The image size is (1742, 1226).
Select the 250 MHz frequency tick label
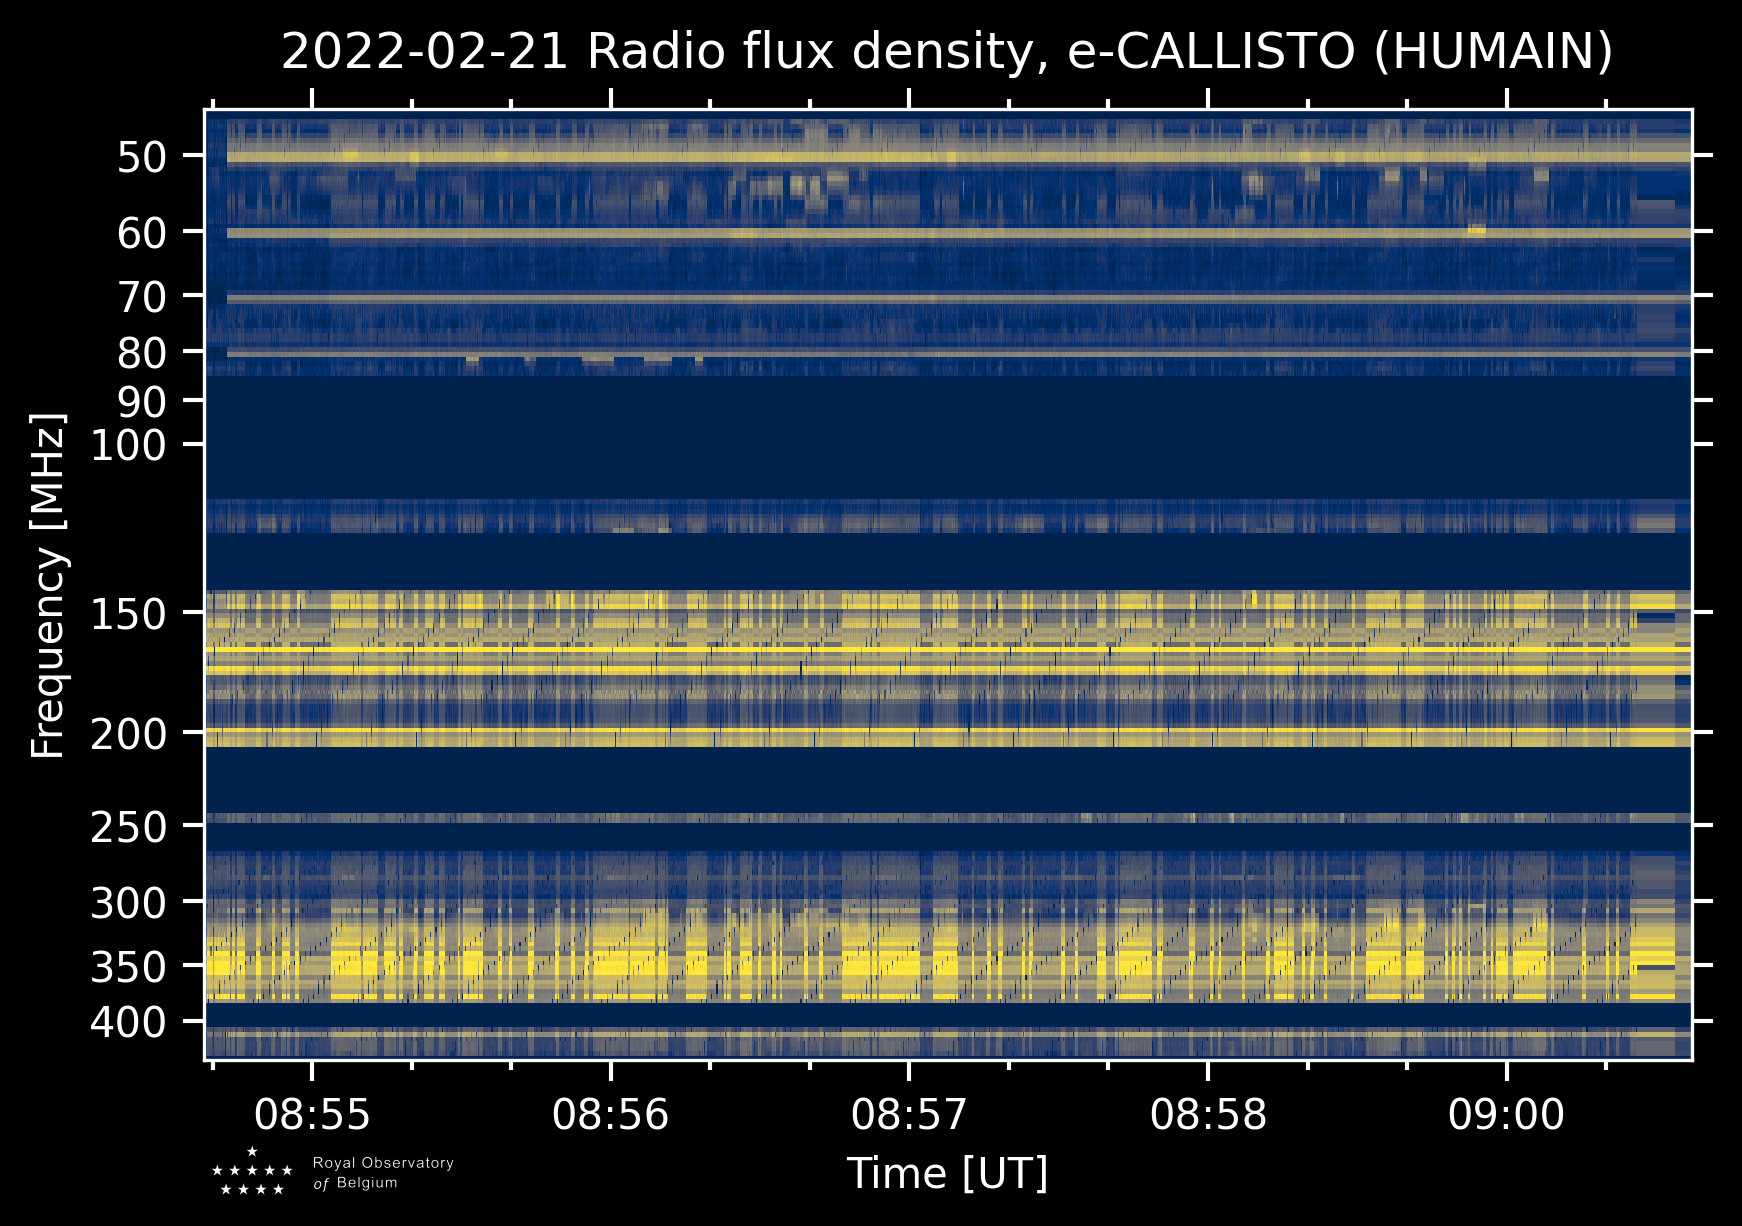(128, 826)
